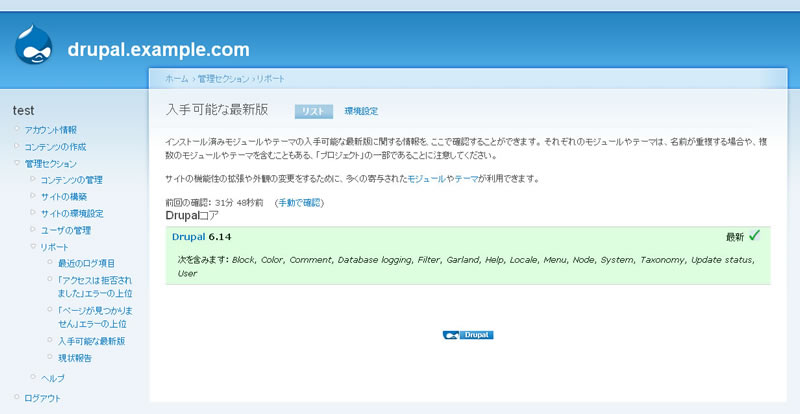Open 「アクセスは拒否されました」エラーの上位 report
Screen dimensions: 800x414
tap(95, 287)
